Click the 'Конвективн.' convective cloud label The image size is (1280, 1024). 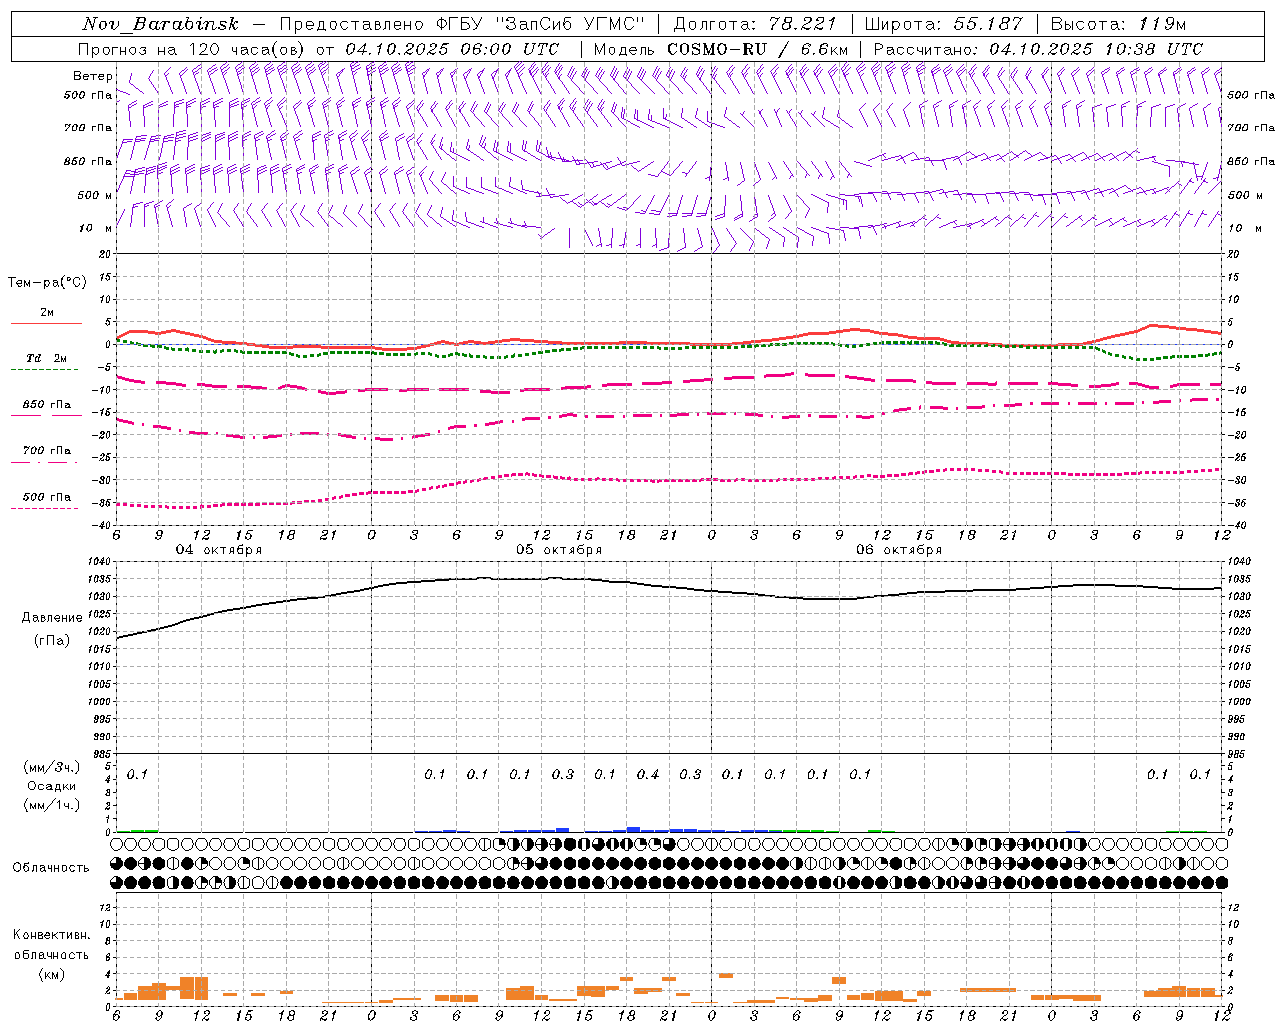[x=51, y=935]
